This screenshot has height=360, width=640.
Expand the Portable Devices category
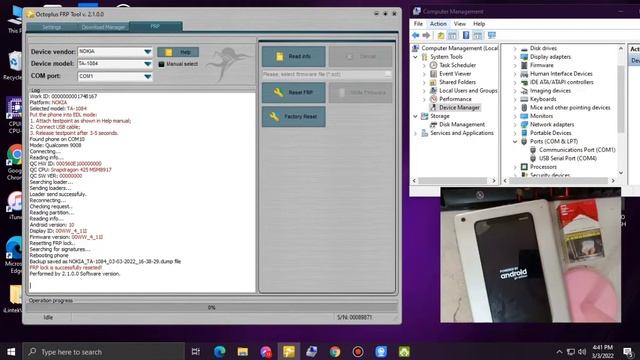coord(515,133)
